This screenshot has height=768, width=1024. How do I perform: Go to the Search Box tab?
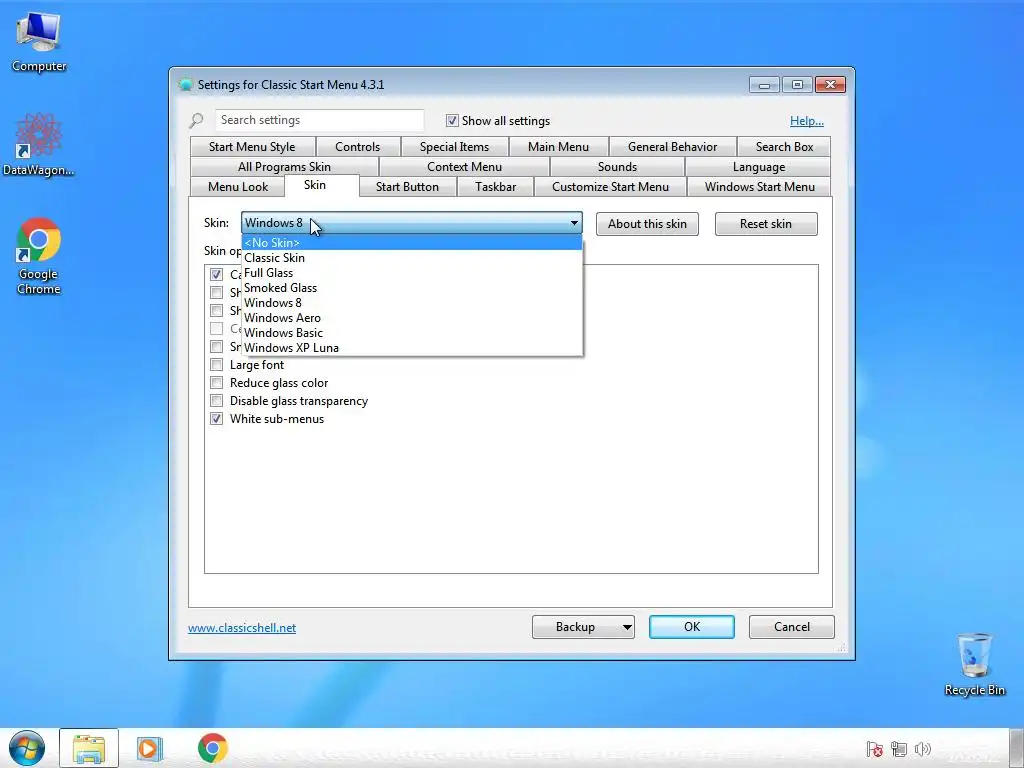784,147
